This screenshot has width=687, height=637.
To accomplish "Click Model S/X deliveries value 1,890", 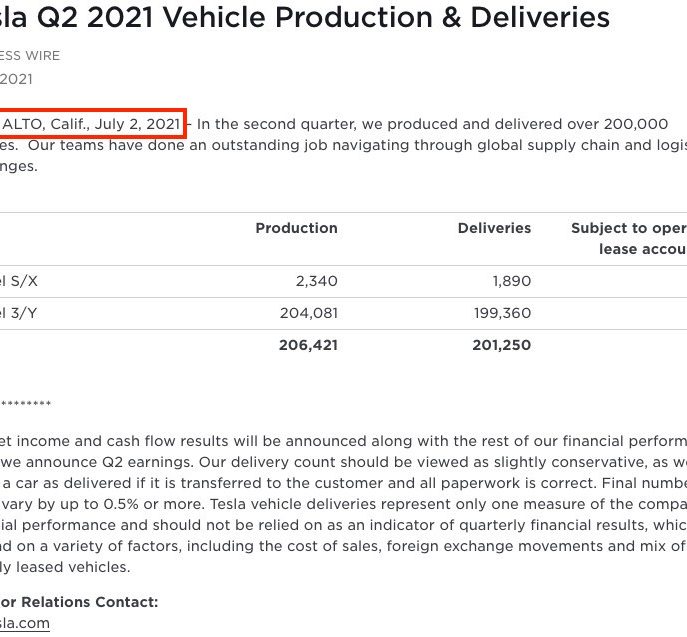I will coord(512,281).
